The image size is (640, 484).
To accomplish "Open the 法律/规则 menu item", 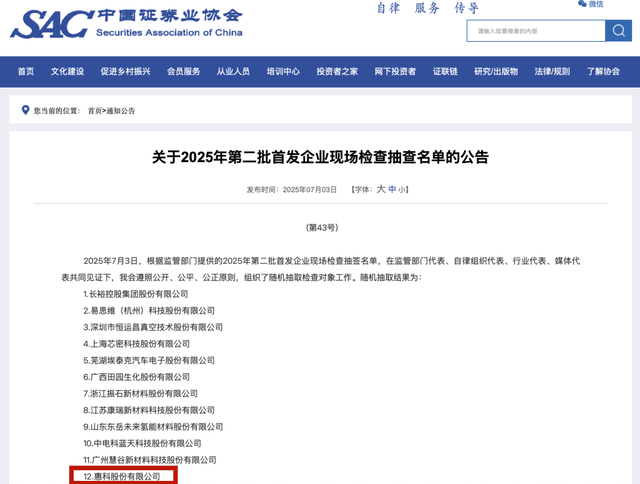I will click(552, 71).
